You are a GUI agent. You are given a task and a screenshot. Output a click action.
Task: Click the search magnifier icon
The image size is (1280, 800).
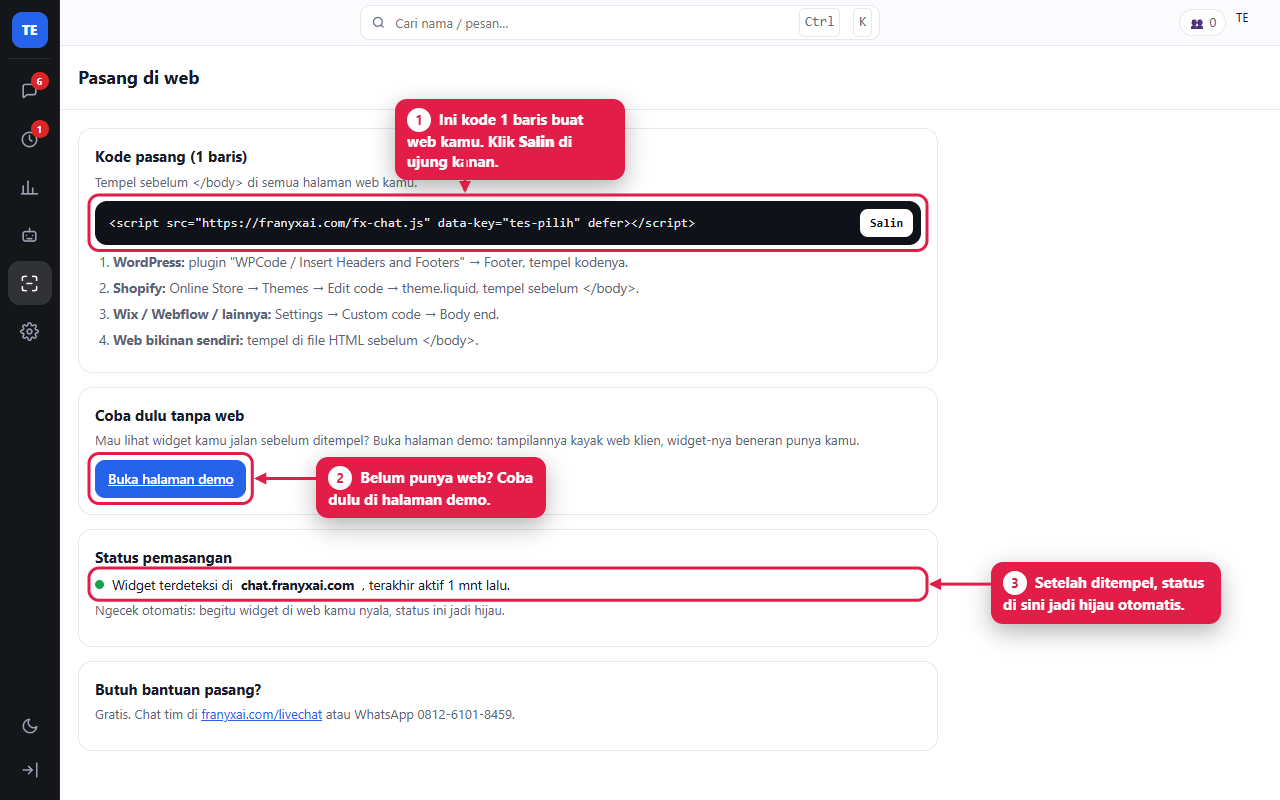[378, 22]
